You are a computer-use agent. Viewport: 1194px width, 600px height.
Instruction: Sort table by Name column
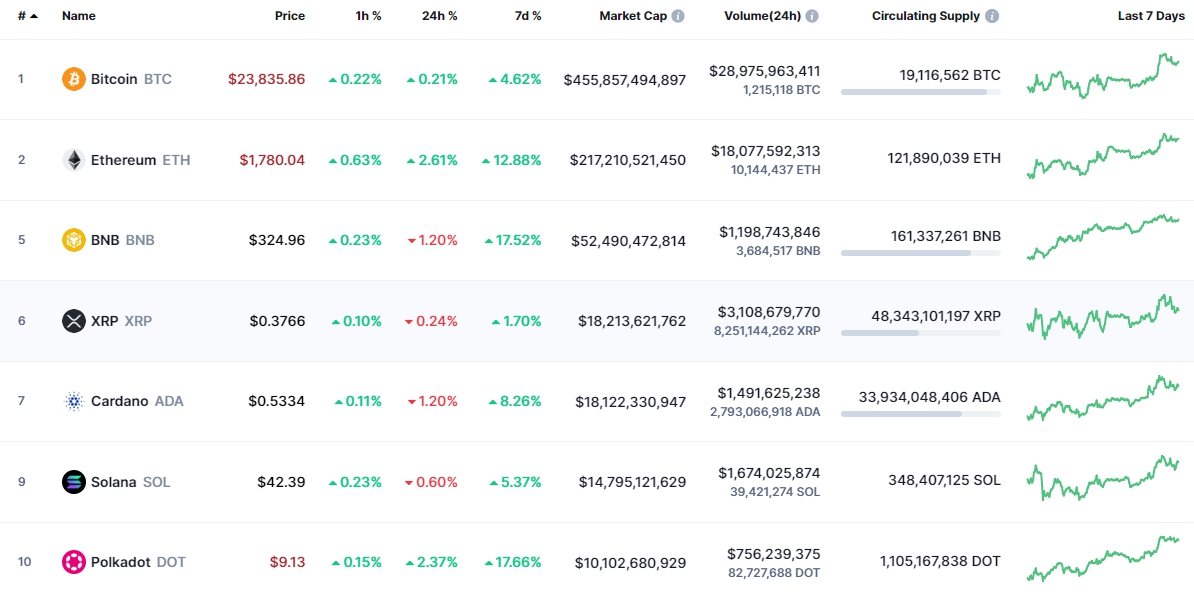click(78, 16)
